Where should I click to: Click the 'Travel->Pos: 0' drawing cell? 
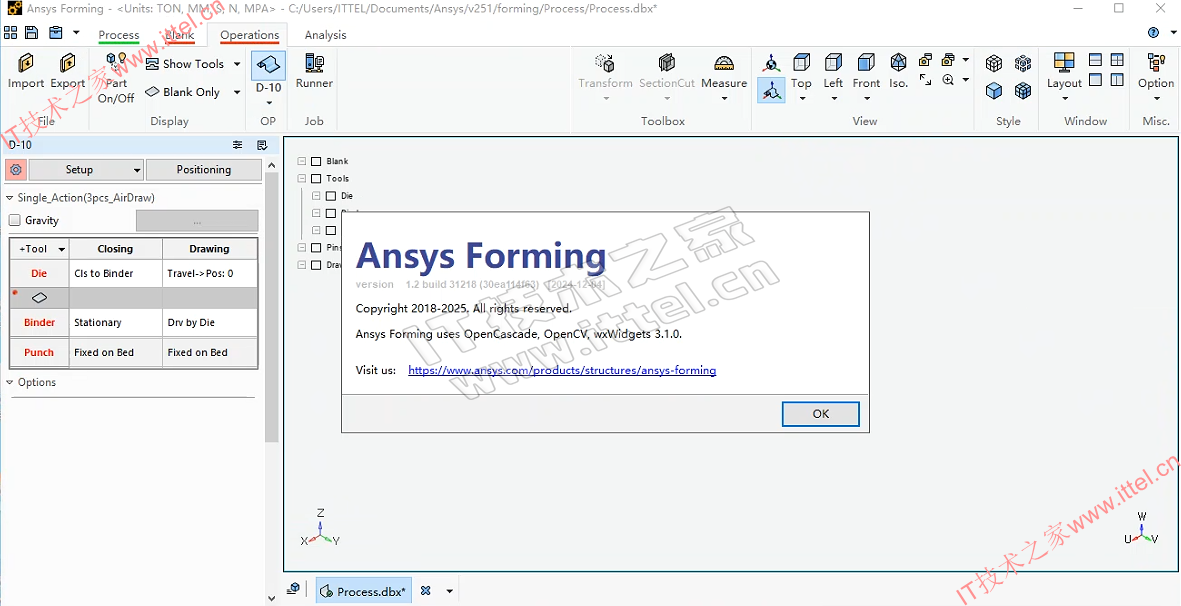pos(210,273)
